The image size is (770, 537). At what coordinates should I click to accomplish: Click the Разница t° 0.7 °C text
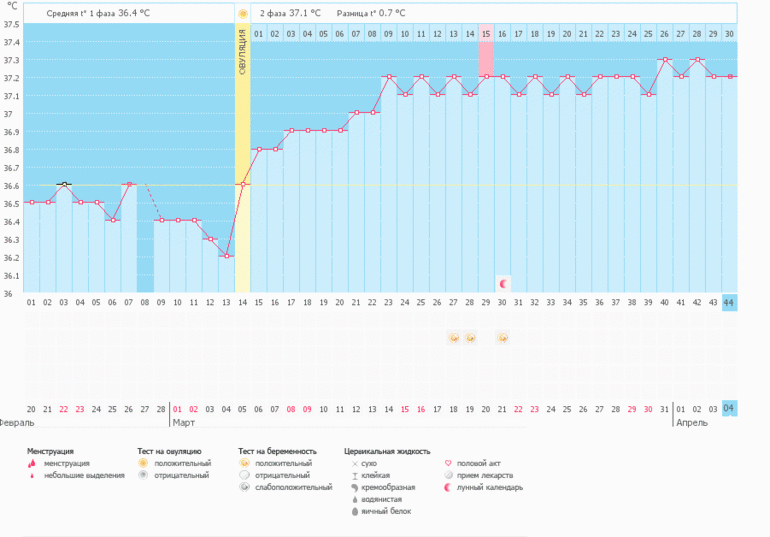coord(371,13)
